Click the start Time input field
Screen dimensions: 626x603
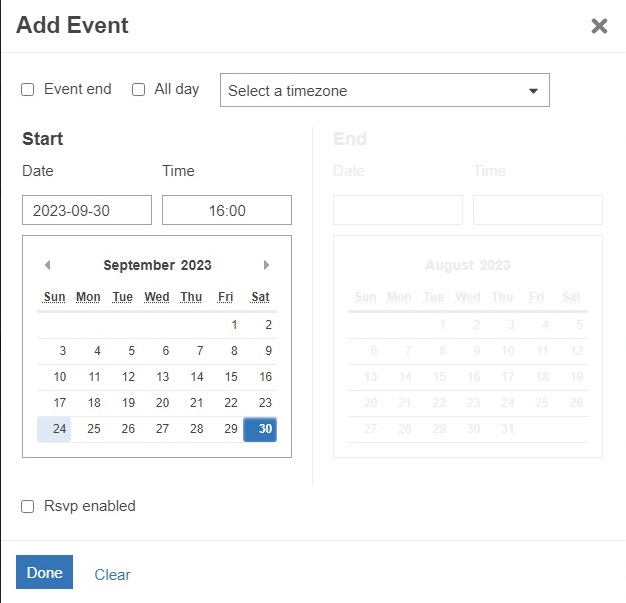pos(227,210)
